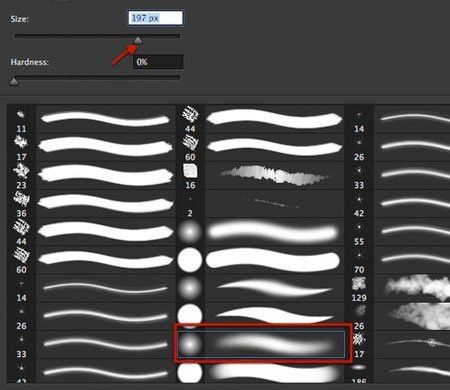450x390 pixels.
Task: Select brush 60 directly above brush 14
Action: click(x=91, y=260)
